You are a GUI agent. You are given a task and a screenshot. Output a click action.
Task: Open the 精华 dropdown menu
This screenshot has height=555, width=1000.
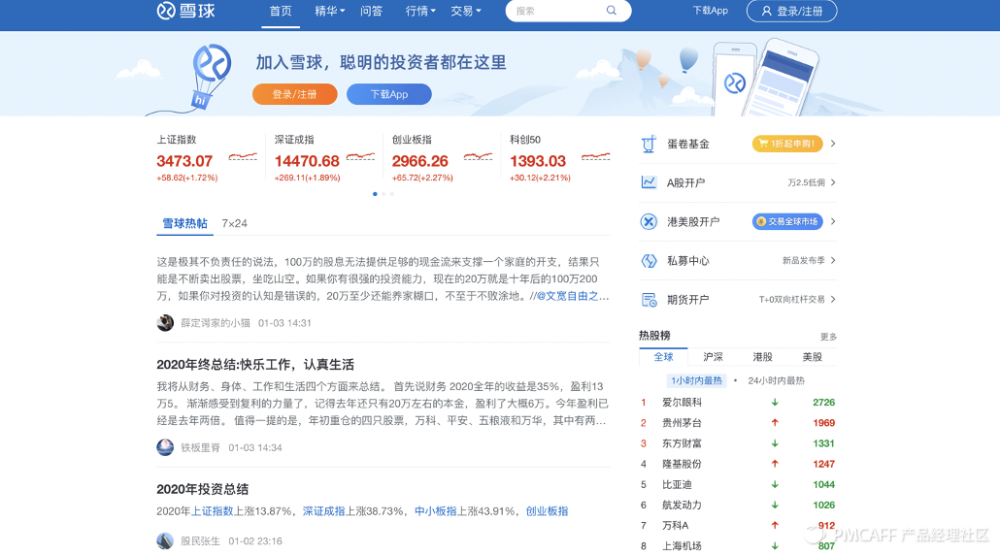329,11
